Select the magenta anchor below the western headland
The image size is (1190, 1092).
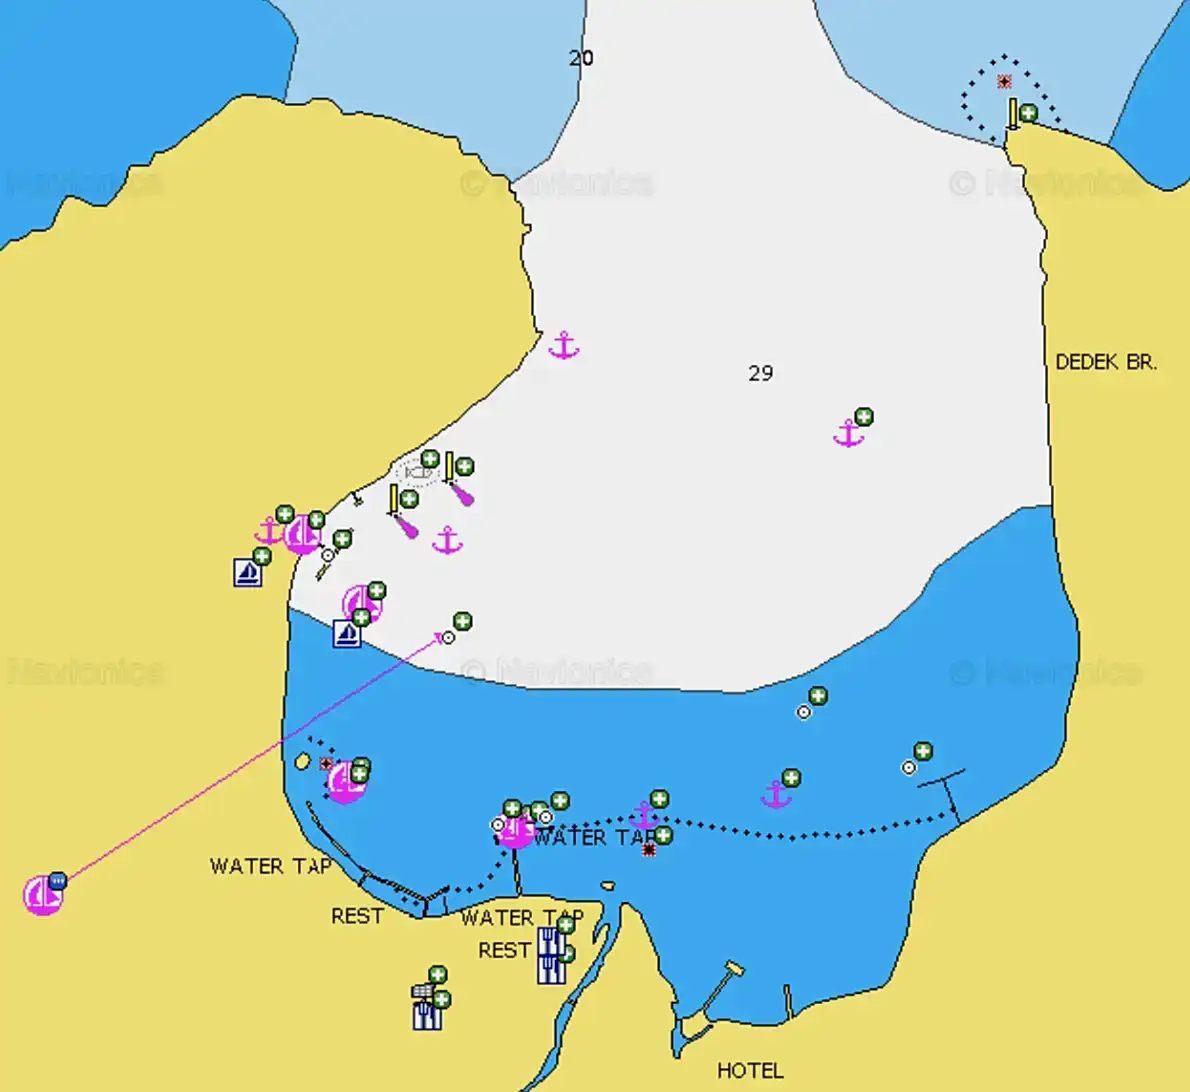click(x=563, y=345)
